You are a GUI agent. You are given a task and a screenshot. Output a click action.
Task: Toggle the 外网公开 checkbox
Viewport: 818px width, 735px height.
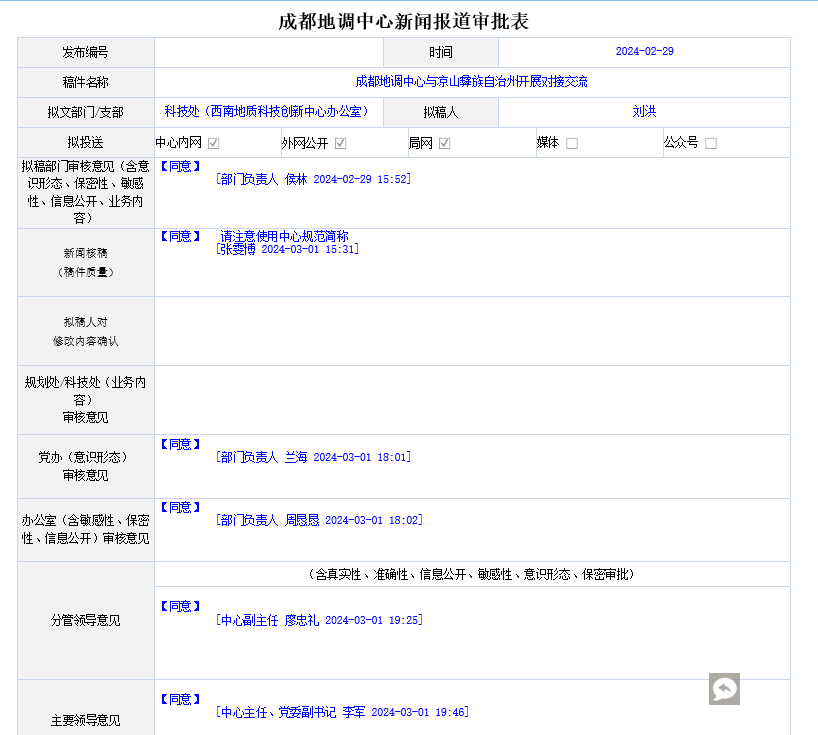340,143
